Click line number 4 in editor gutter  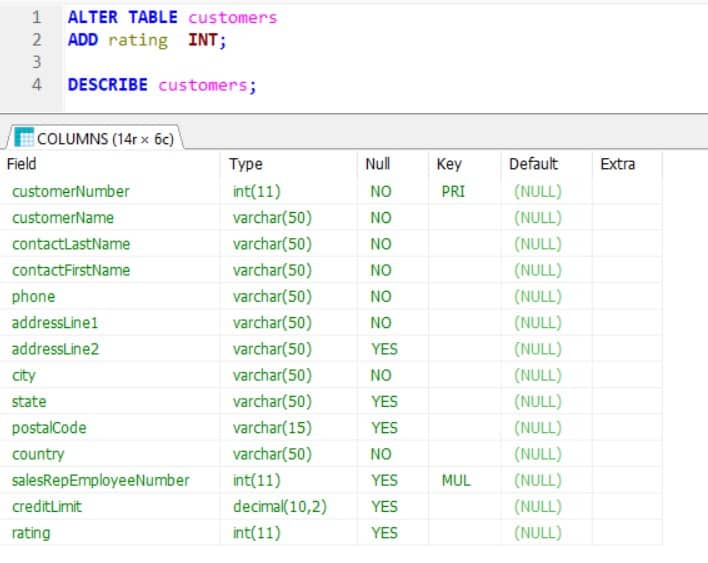tap(37, 84)
